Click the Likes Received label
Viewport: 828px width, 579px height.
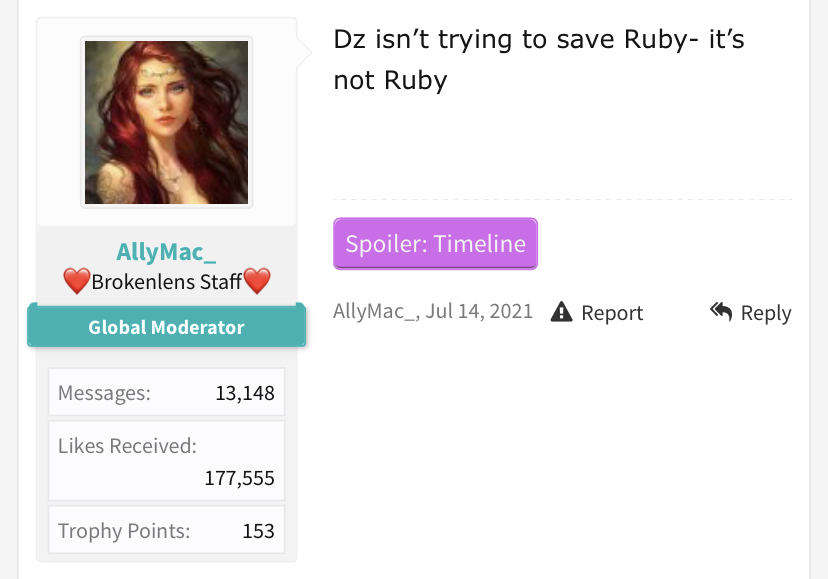[127, 446]
